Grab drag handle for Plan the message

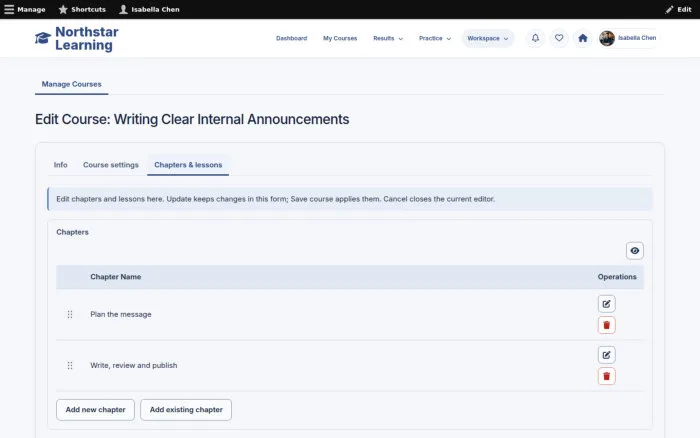coord(70,314)
